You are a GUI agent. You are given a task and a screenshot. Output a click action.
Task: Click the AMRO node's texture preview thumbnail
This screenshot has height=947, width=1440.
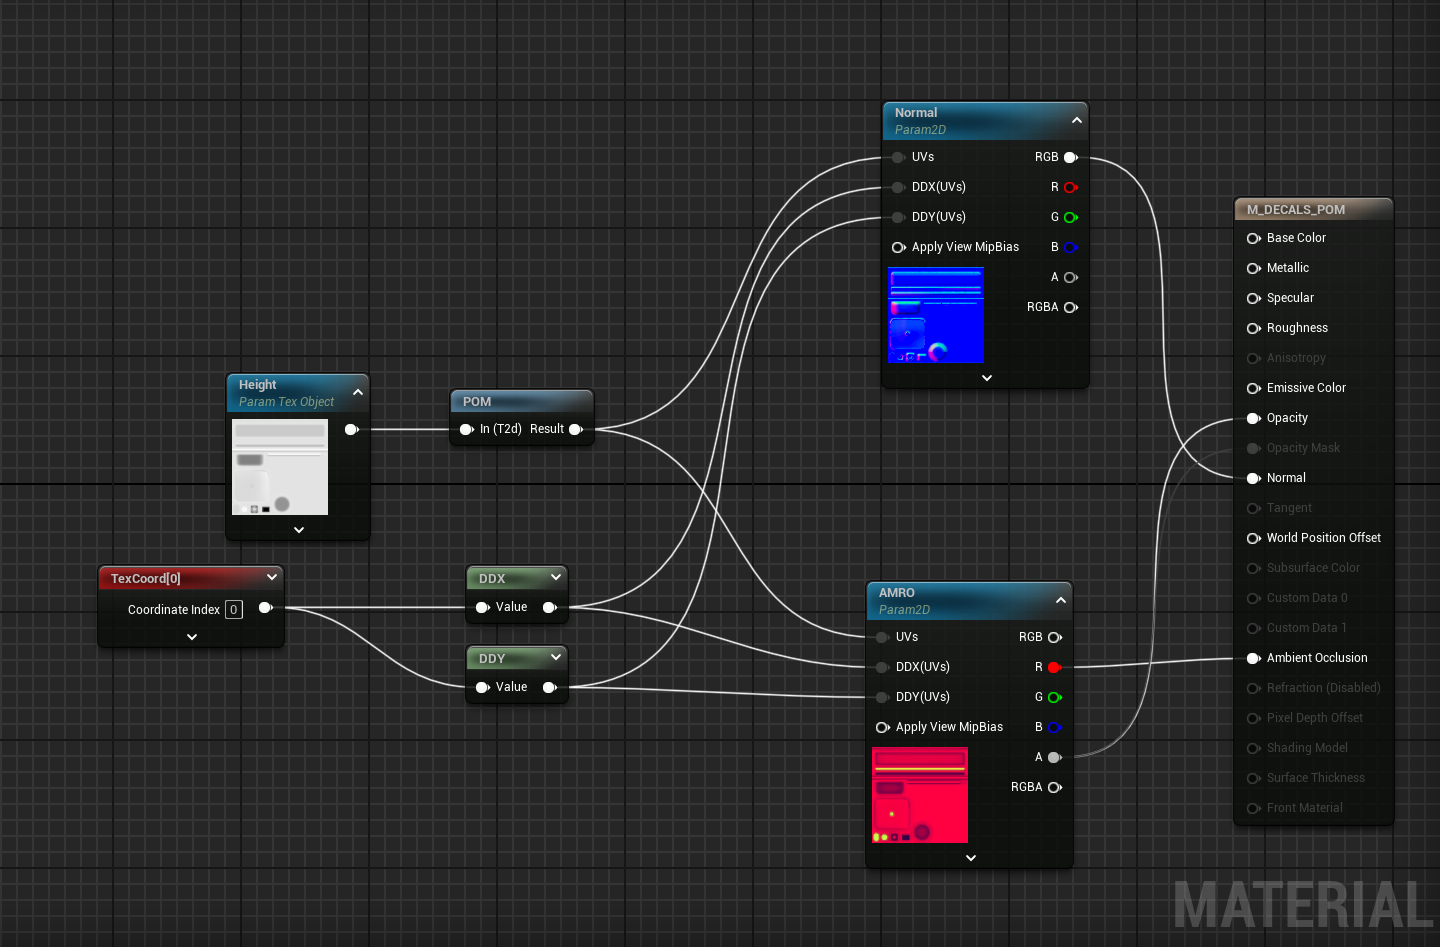tap(919, 795)
